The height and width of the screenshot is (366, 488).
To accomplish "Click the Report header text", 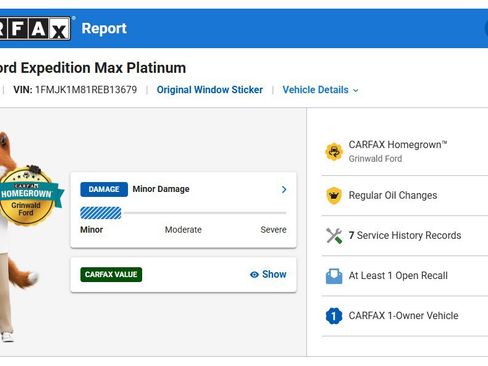I will 104,28.
